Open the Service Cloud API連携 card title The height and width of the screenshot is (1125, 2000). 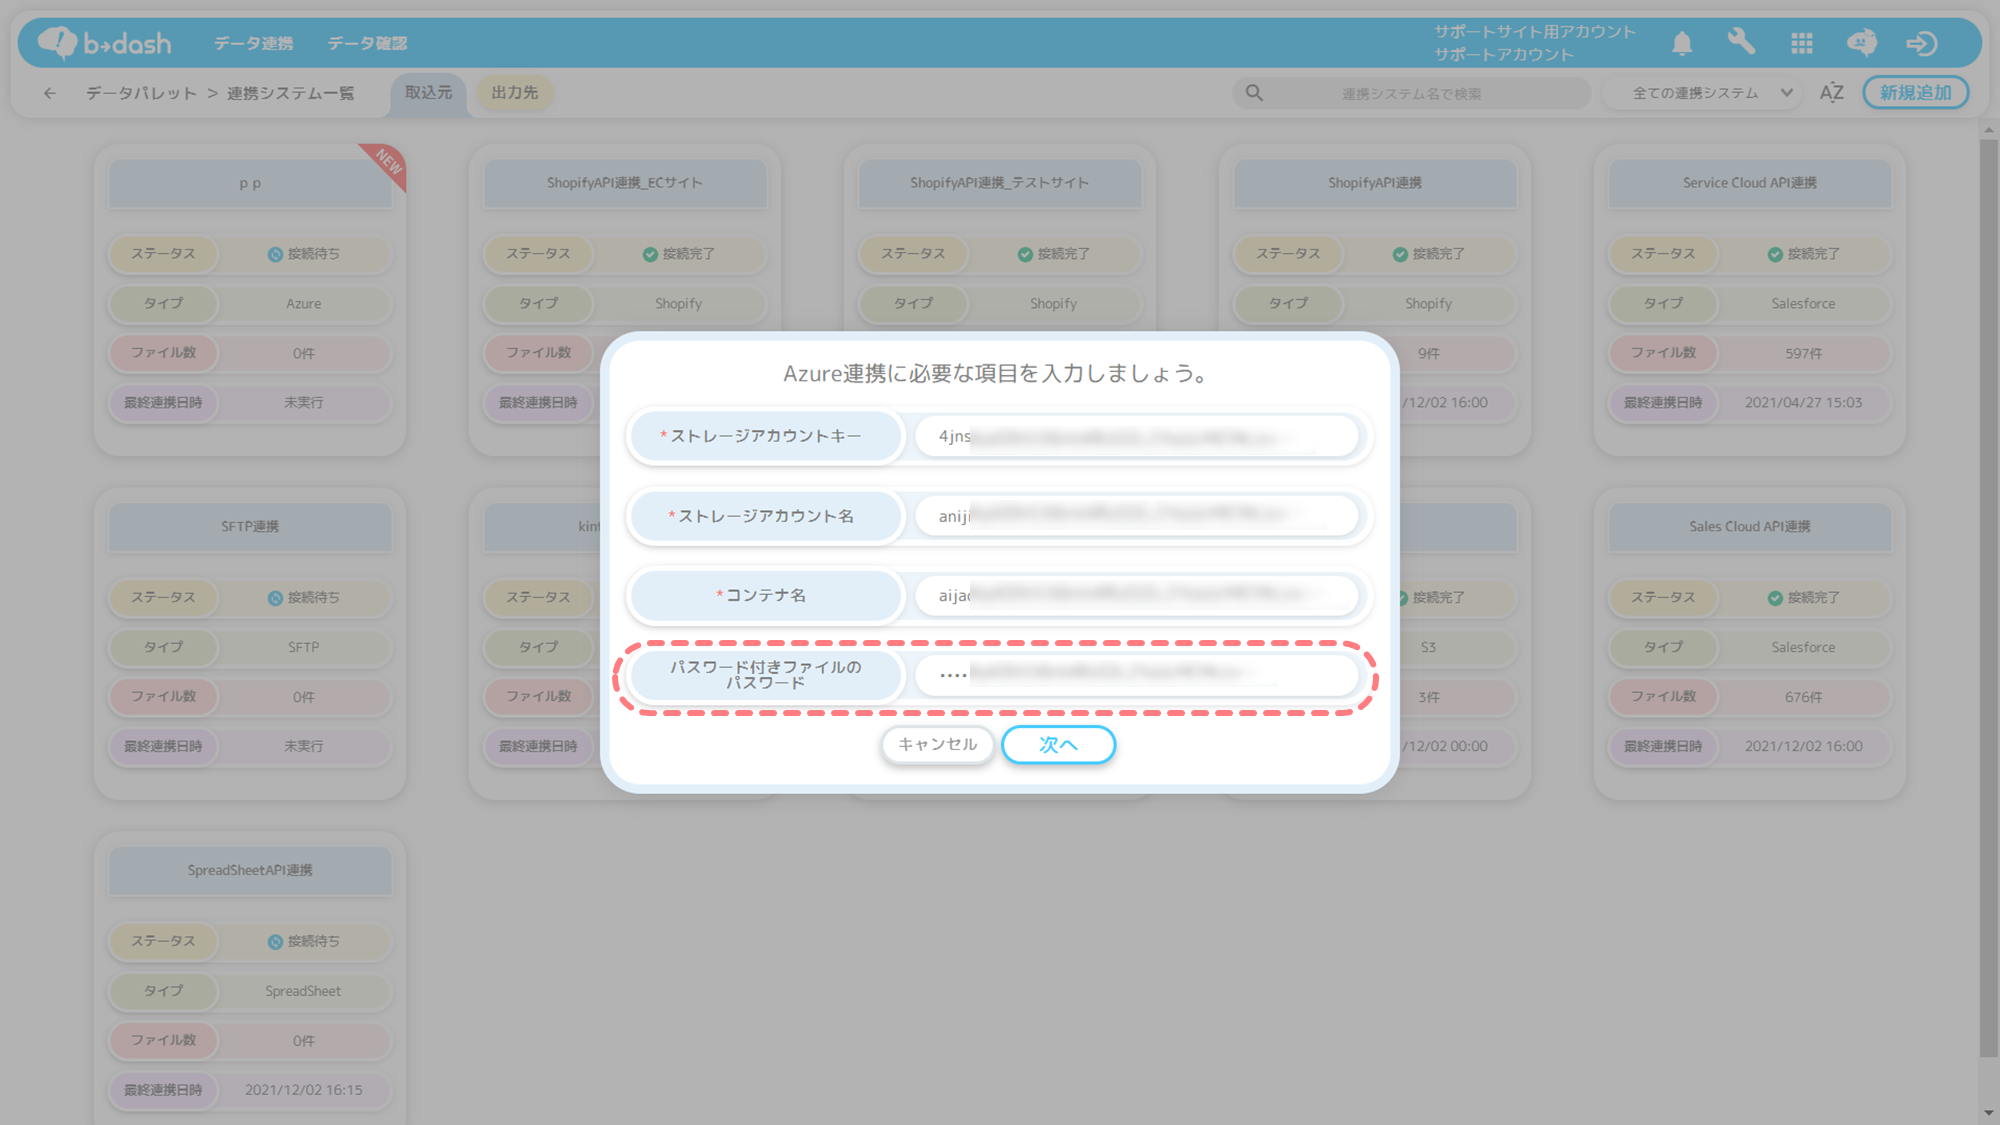(1749, 183)
